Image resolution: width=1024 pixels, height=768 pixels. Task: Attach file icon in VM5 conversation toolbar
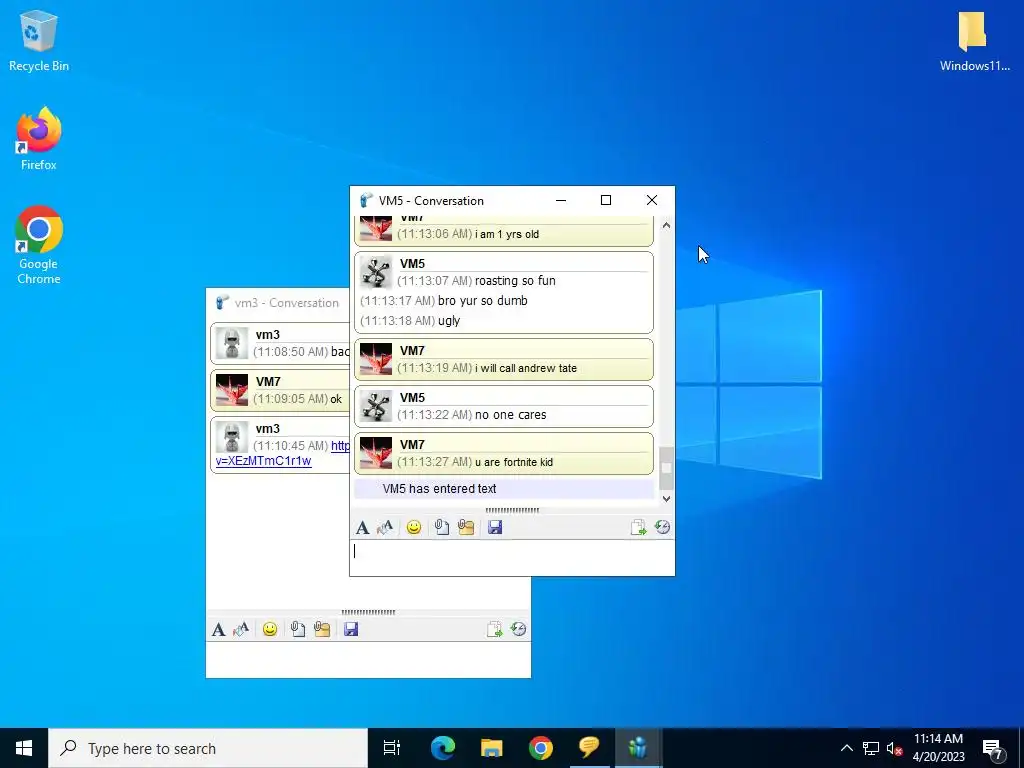pyautogui.click(x=442, y=527)
